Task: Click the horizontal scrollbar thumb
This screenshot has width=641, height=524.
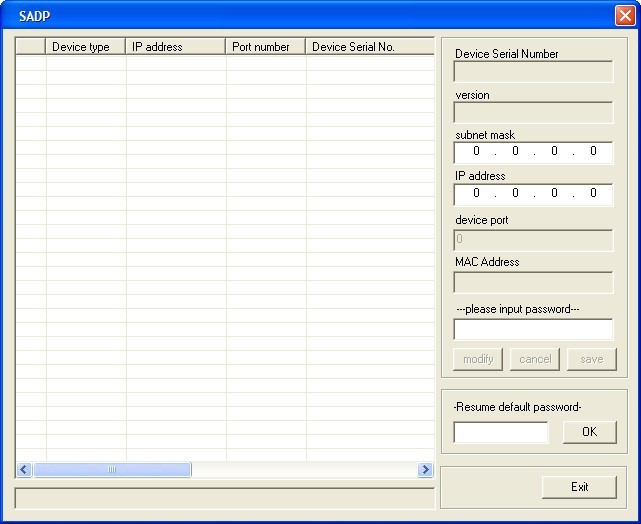Action: (x=112, y=470)
